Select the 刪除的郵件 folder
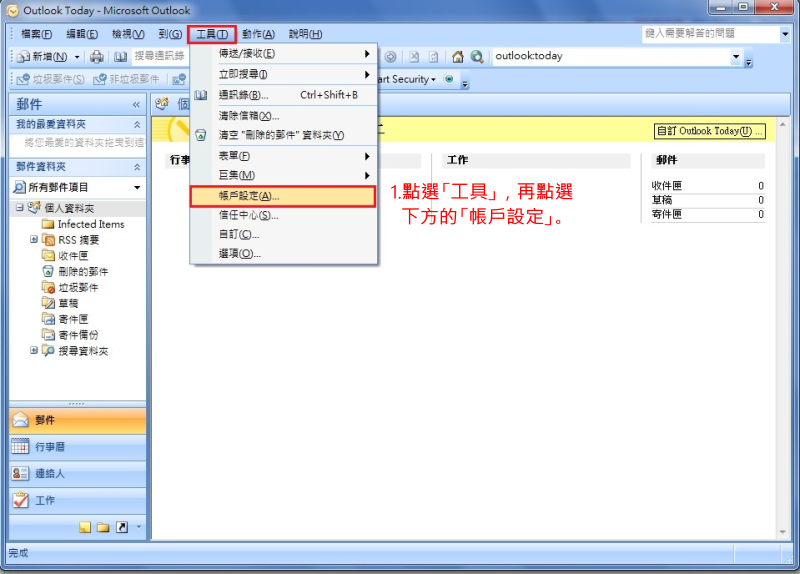 76,271
